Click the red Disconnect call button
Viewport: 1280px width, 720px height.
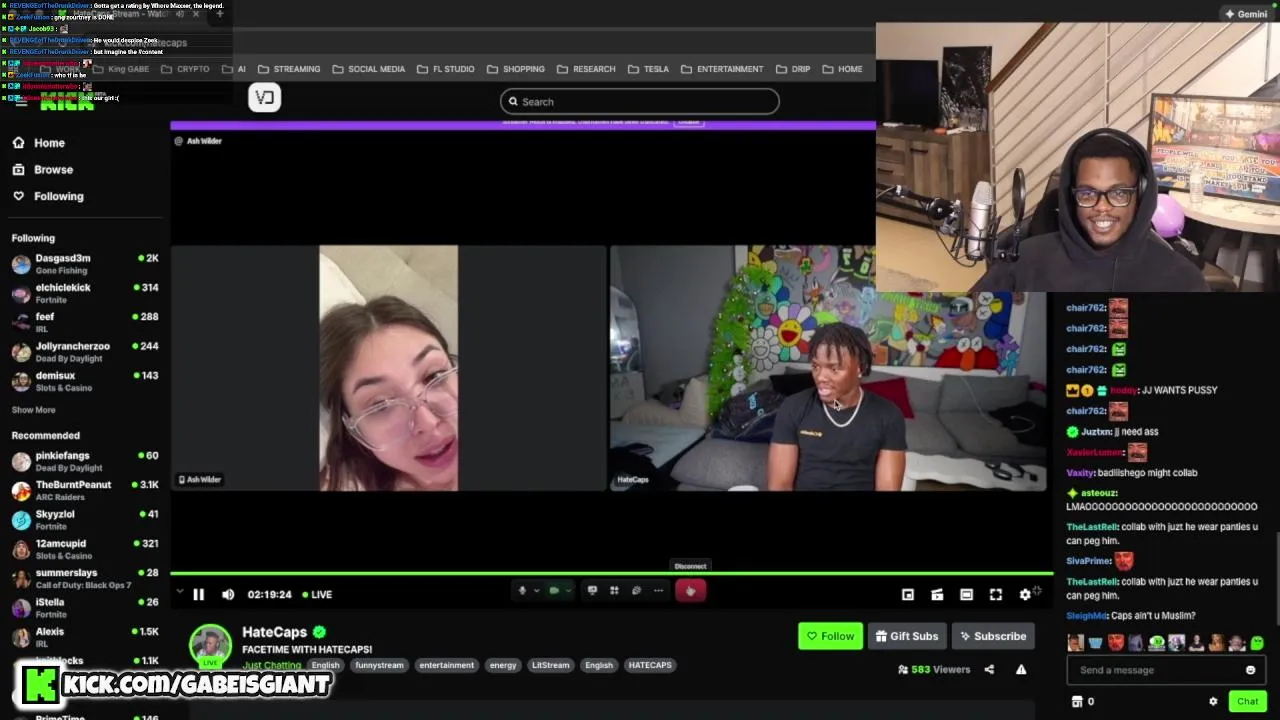tap(690, 591)
